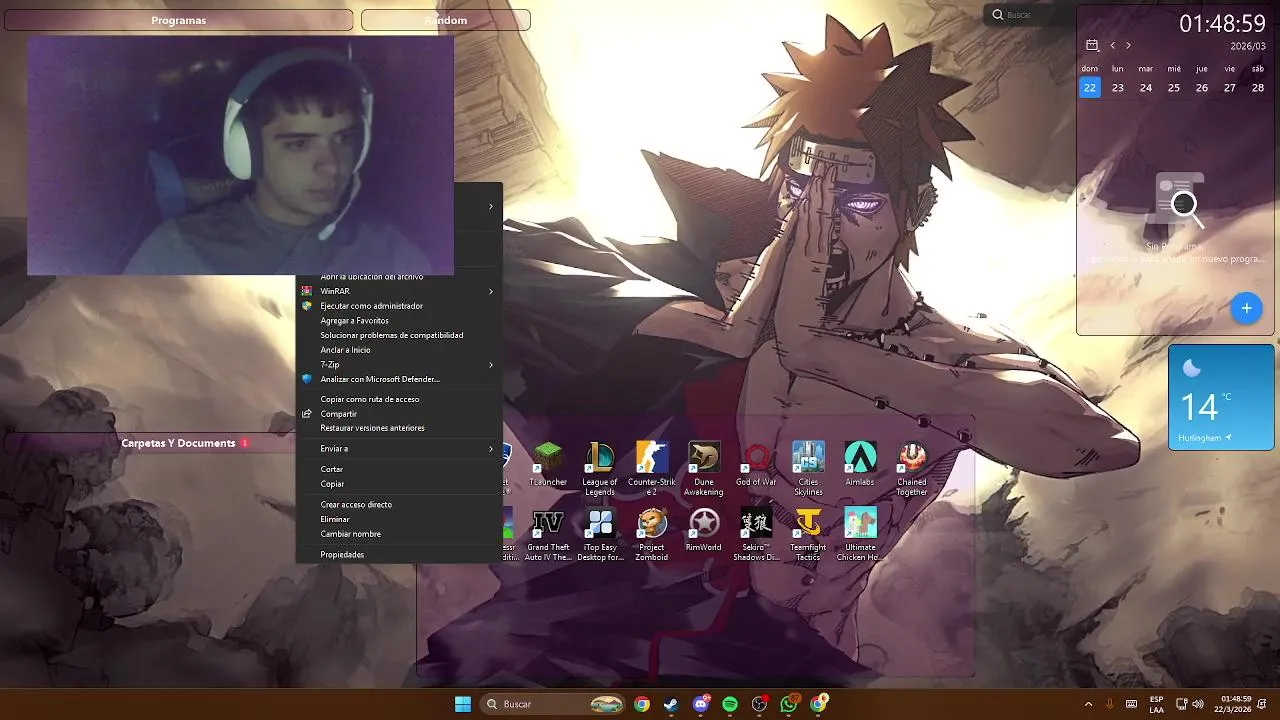
Task: Open Teamfight Tactics desktop icon
Action: pyautogui.click(x=808, y=534)
